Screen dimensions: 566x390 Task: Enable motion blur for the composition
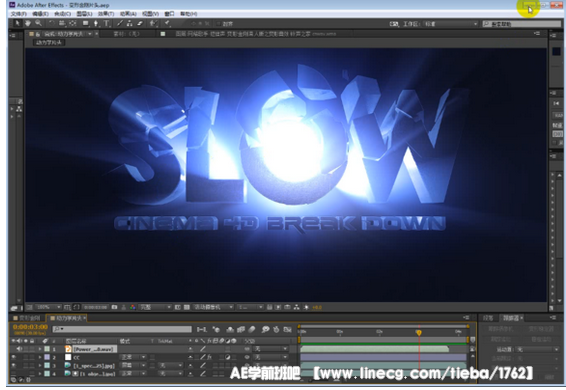[252, 329]
